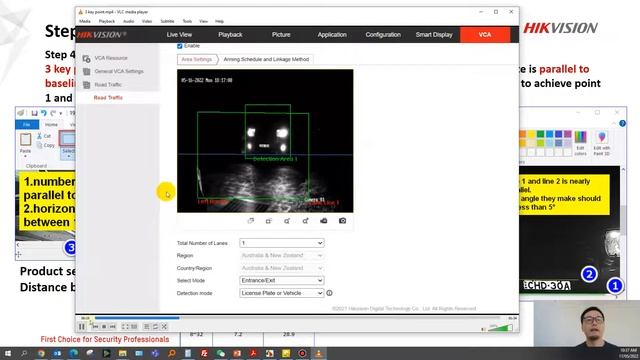
Task: Open the Country/Region dropdown
Action: click(282, 268)
